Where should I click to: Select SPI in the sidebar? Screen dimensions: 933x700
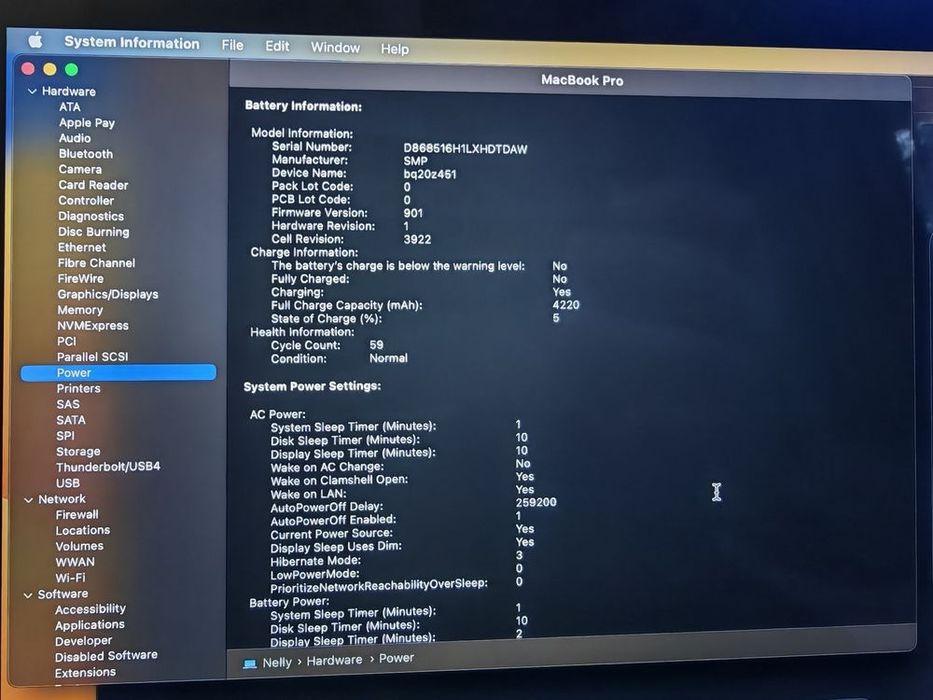coord(65,436)
